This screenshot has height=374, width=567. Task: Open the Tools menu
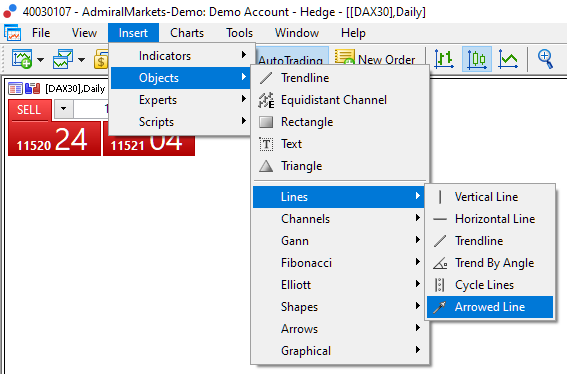(239, 33)
